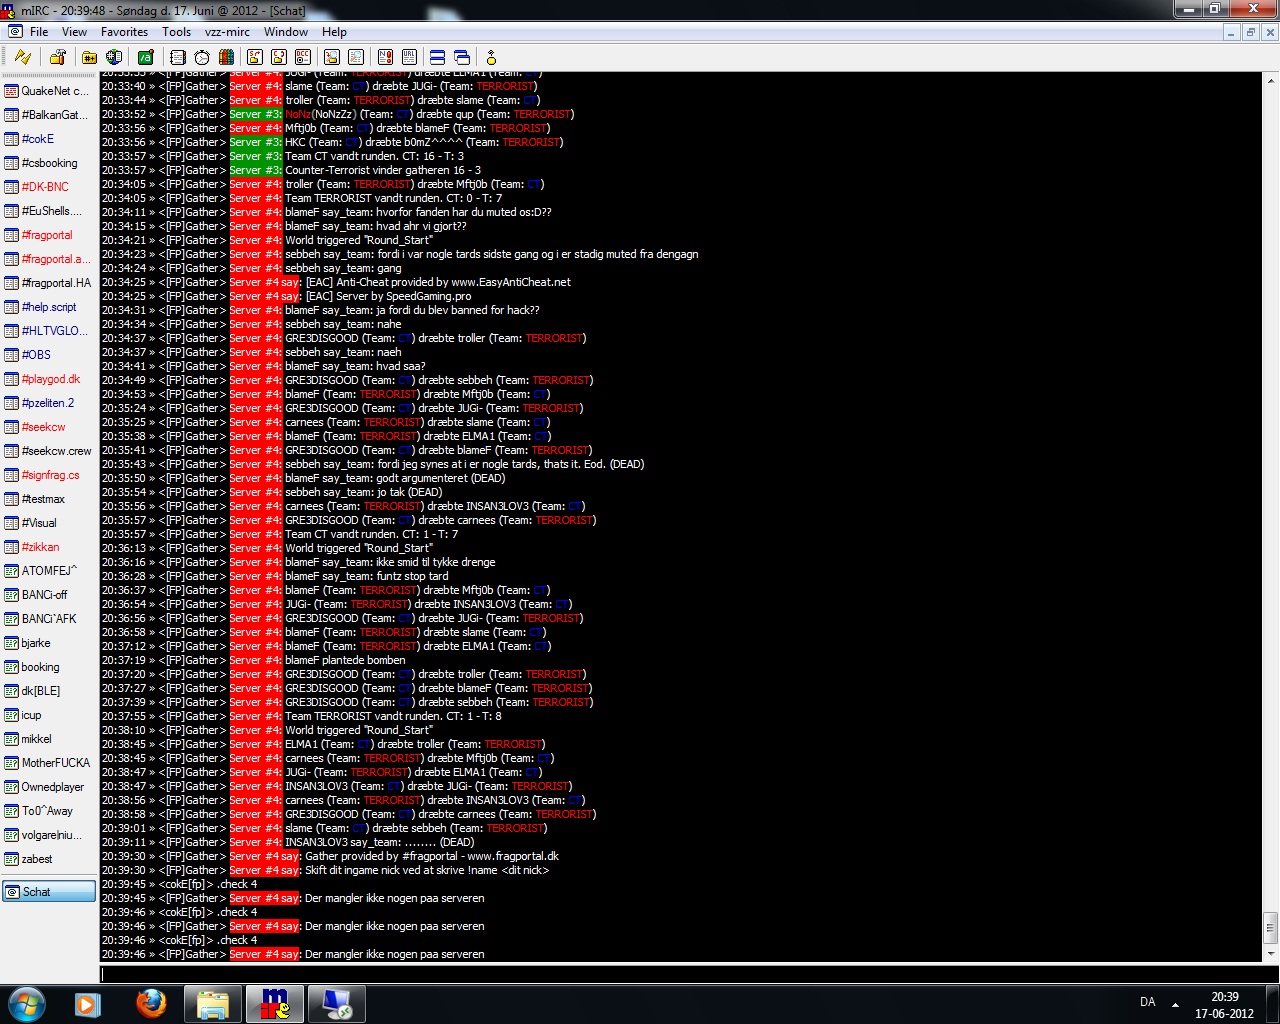Click the chat scrollbar thumb near bottom
The image size is (1280, 1024).
(1270, 926)
